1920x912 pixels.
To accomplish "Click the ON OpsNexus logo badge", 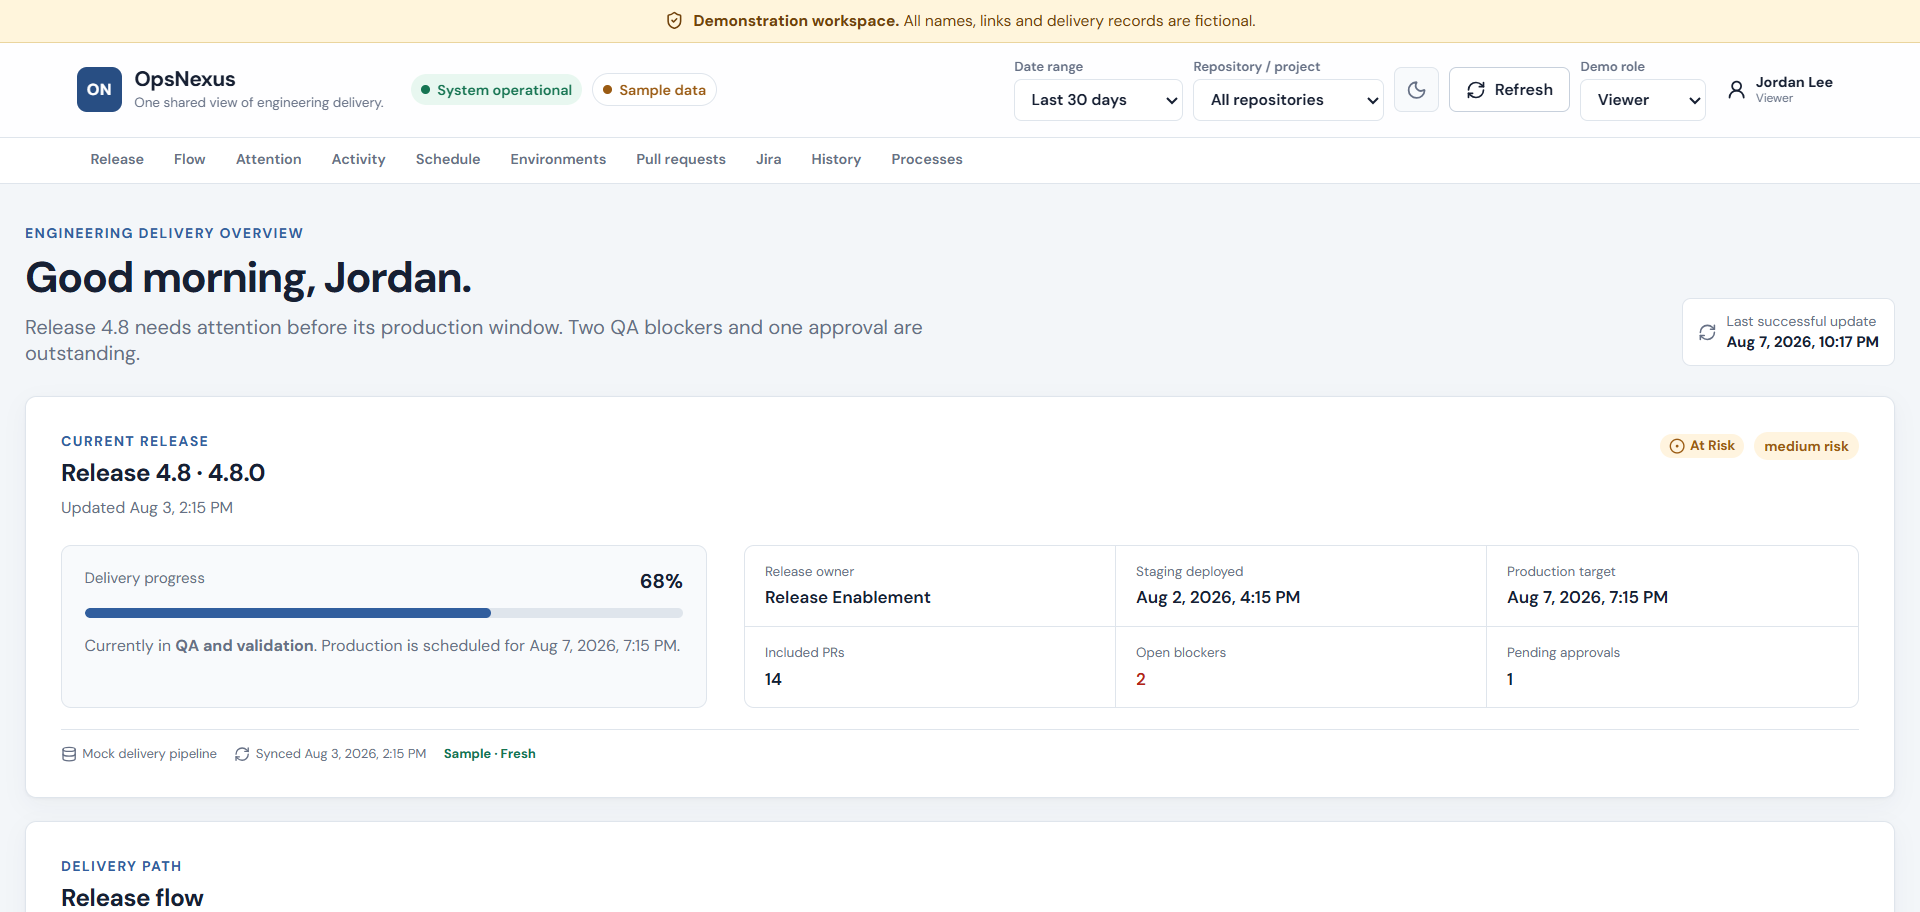I will 99,89.
